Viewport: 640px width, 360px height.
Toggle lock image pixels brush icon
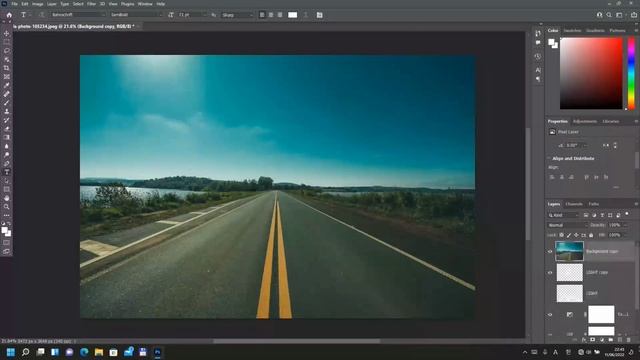(569, 235)
